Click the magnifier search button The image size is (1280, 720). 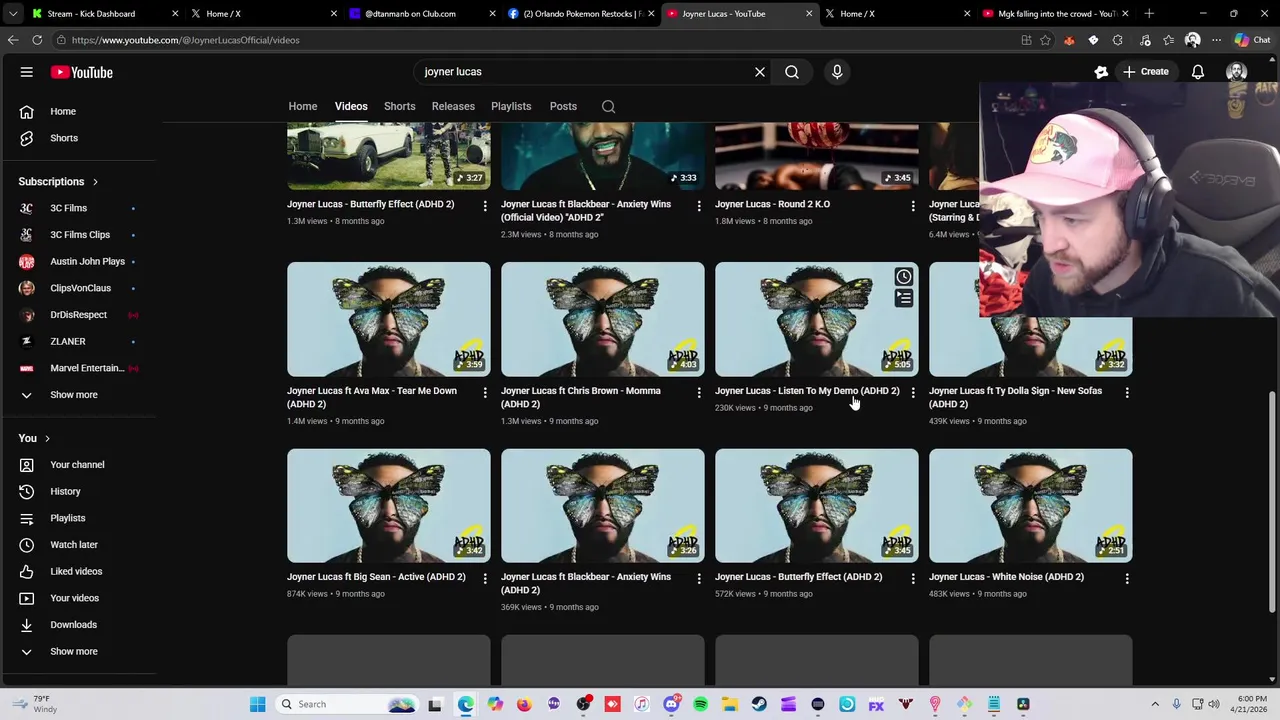(792, 72)
